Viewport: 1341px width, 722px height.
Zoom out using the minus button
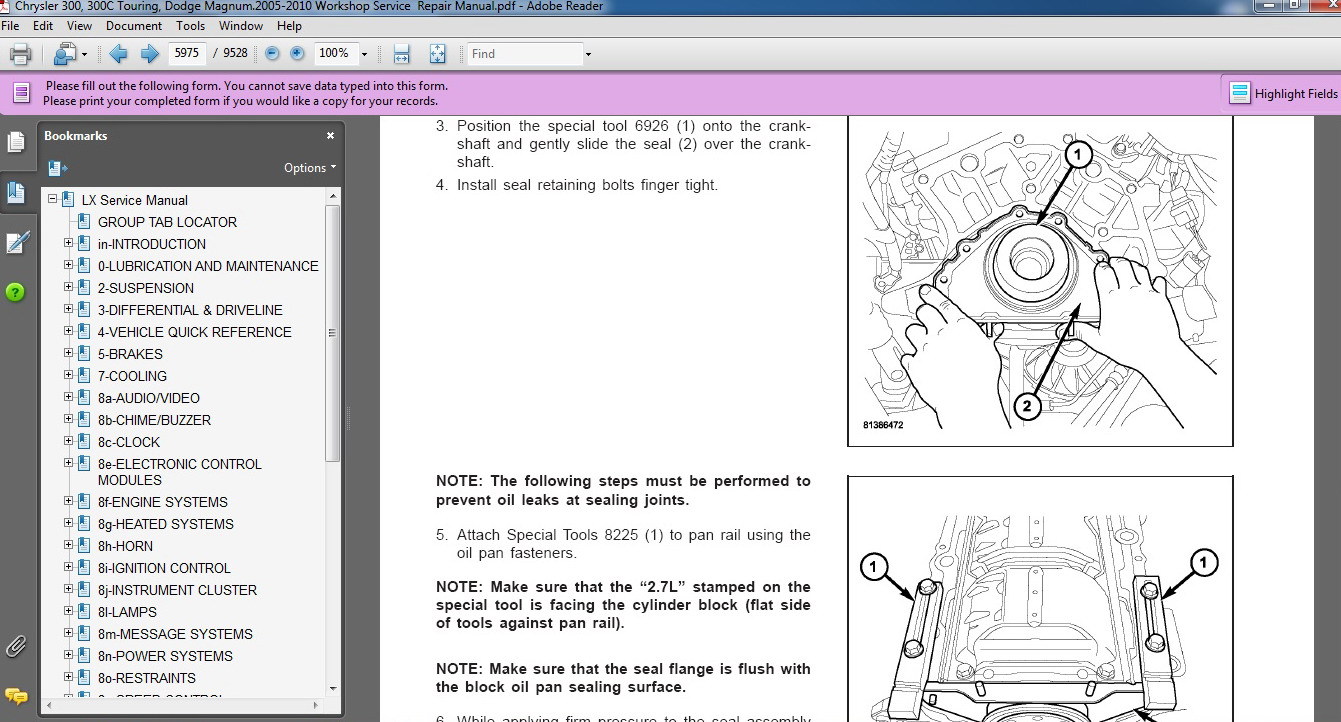pyautogui.click(x=272, y=54)
